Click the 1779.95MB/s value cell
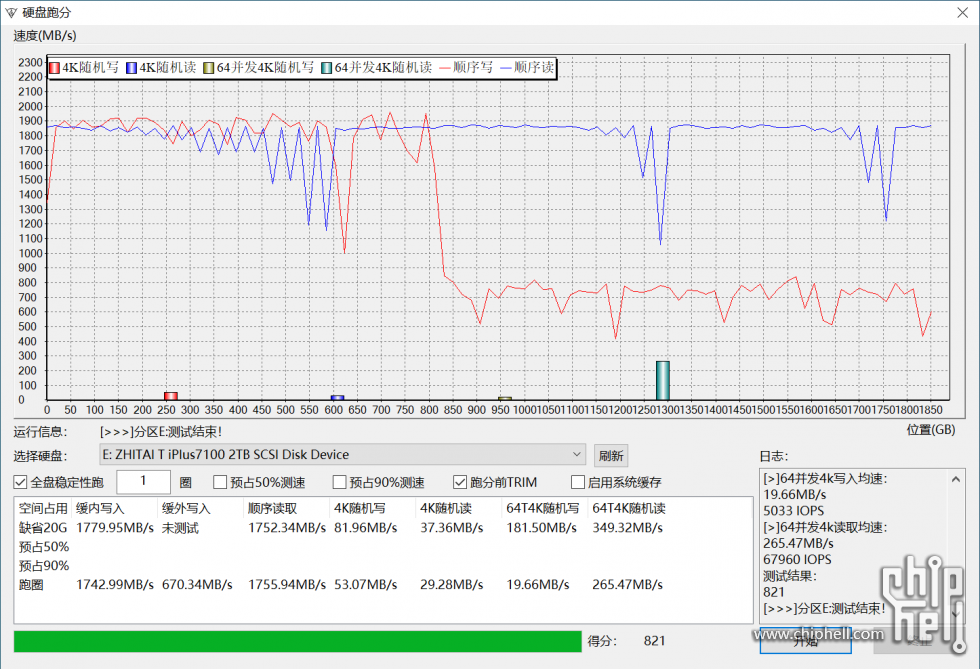Viewport: 980px width, 669px height. coord(115,528)
